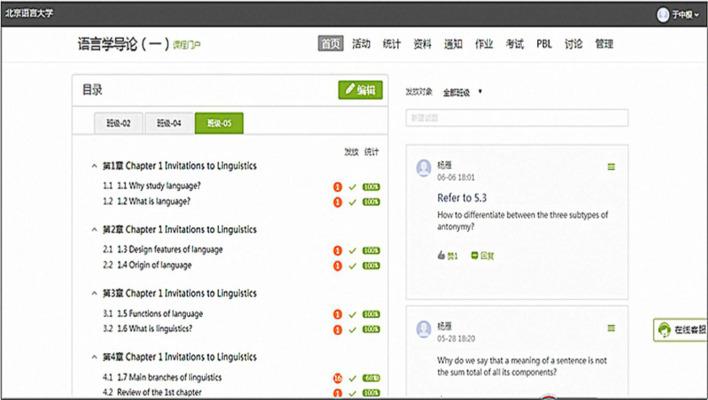Click the green 编辑 edit button
Screen dimensions: 708x400
(360, 90)
